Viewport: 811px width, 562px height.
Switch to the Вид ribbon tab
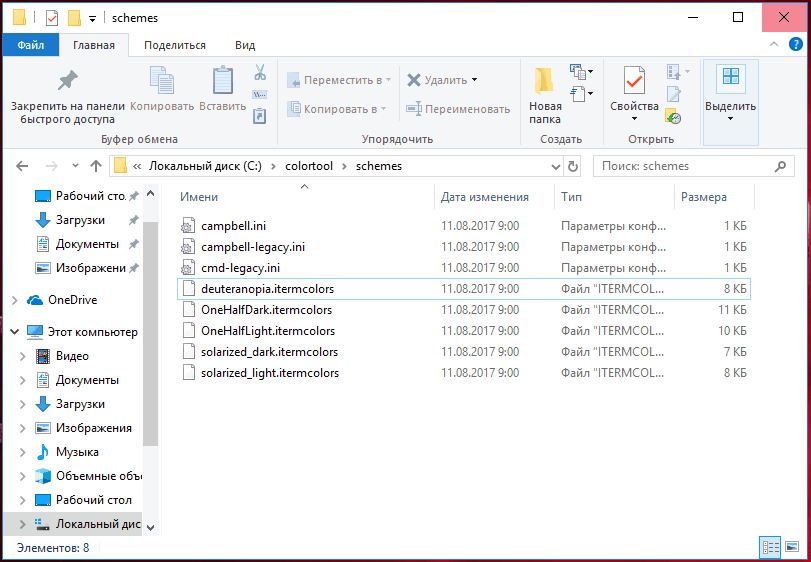pyautogui.click(x=245, y=45)
